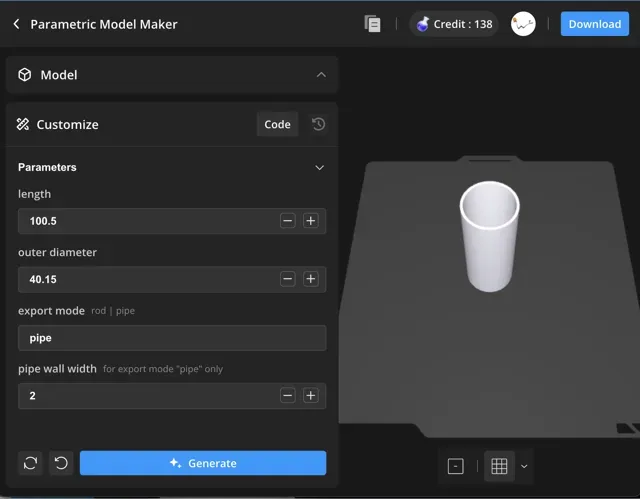Go back using the header arrow
This screenshot has height=499, width=640.
16,24
